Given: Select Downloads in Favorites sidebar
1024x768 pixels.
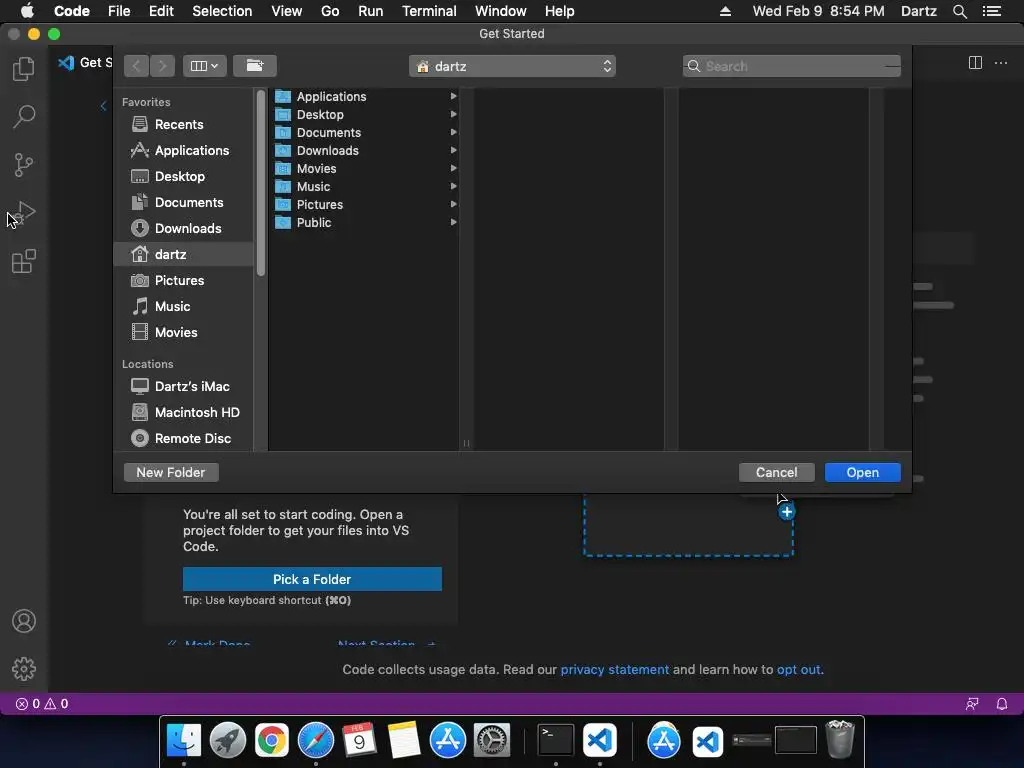Looking at the screenshot, I should click(x=184, y=229).
